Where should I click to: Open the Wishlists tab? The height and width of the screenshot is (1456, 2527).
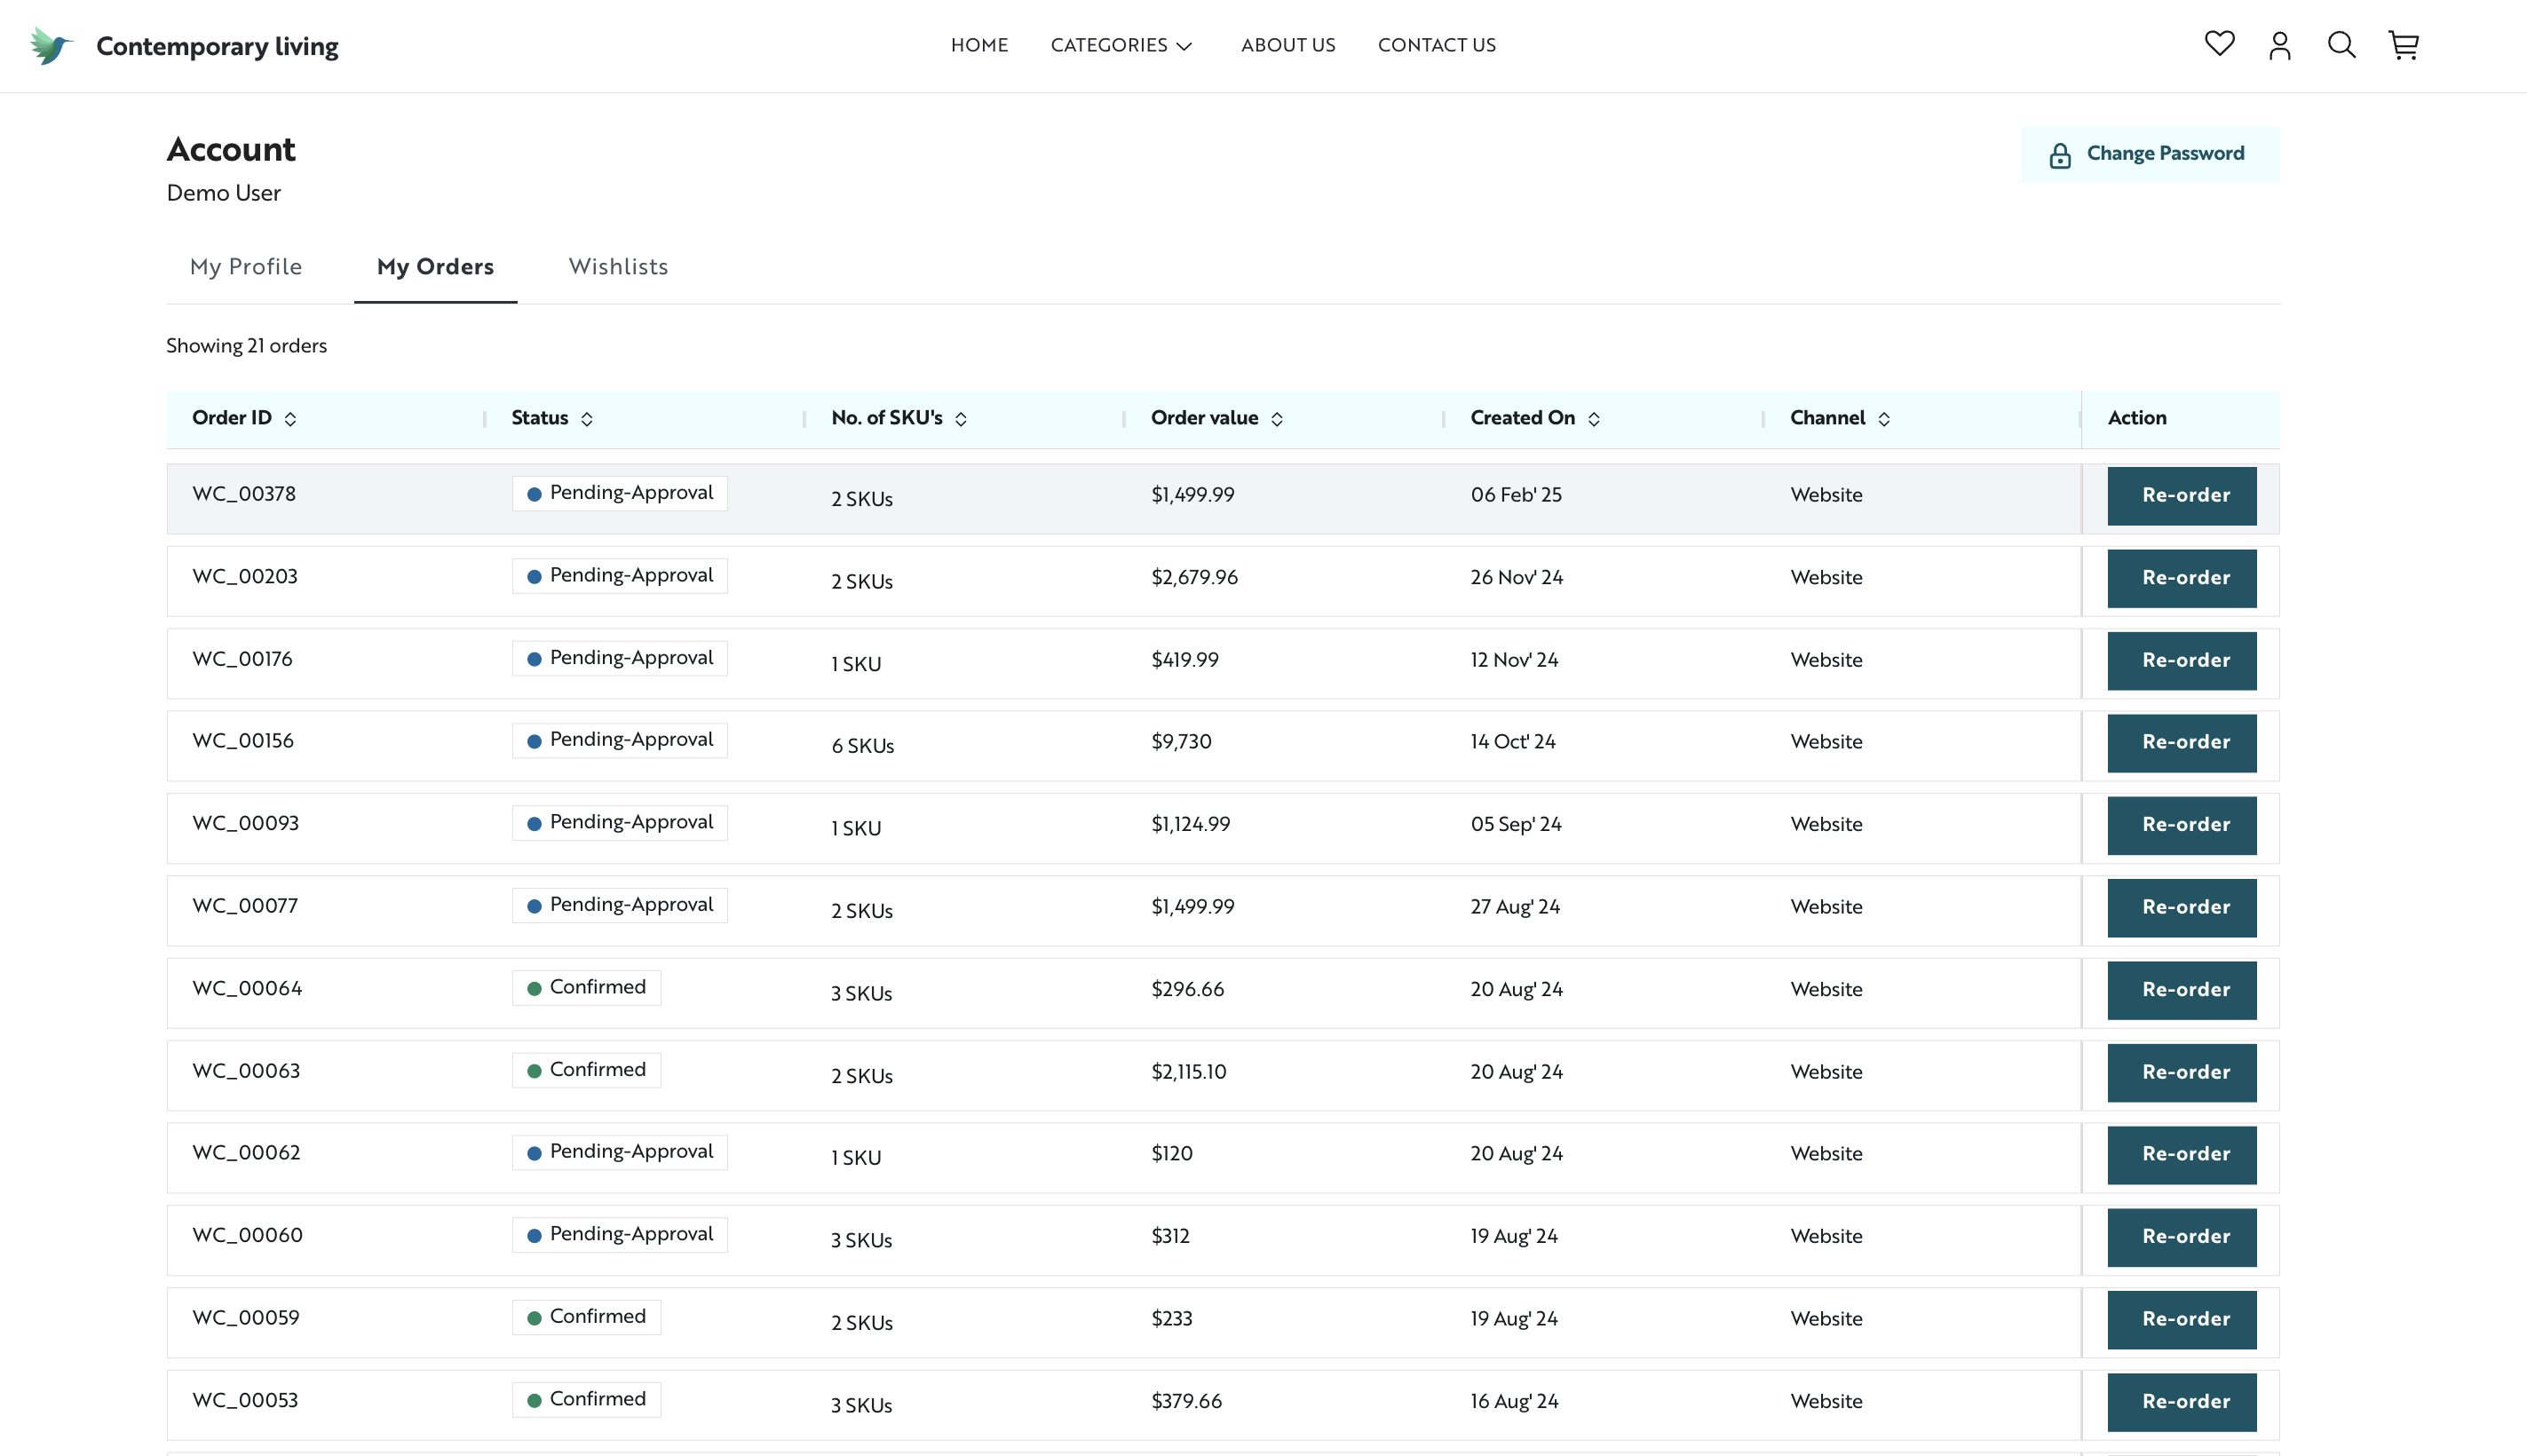617,266
